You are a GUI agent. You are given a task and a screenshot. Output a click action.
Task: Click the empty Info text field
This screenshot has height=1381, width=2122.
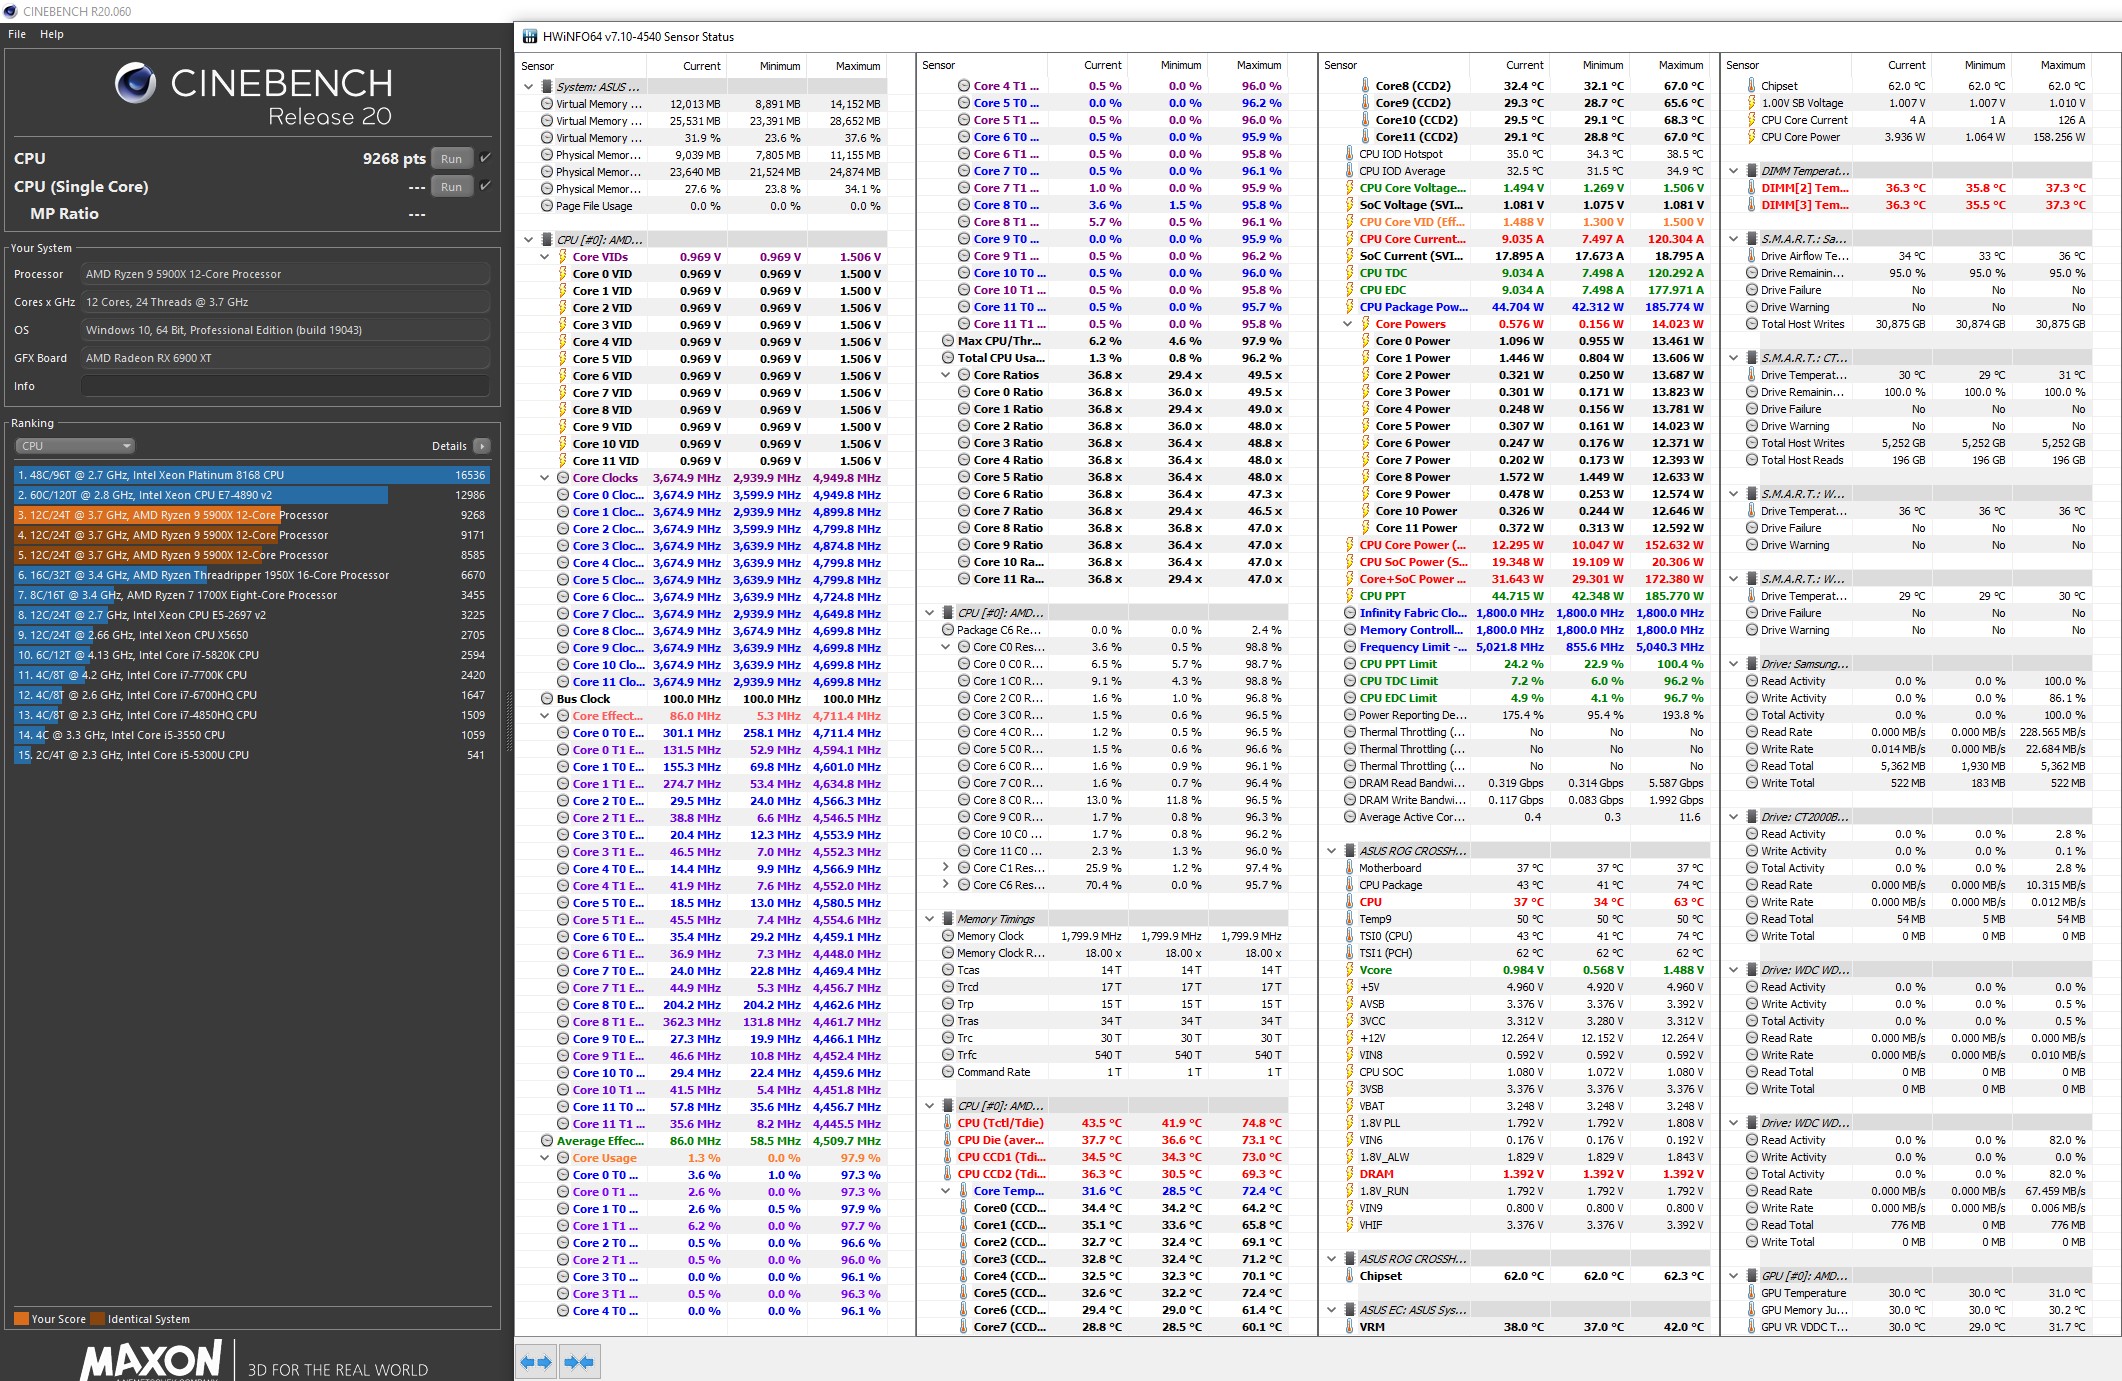pyautogui.click(x=285, y=386)
